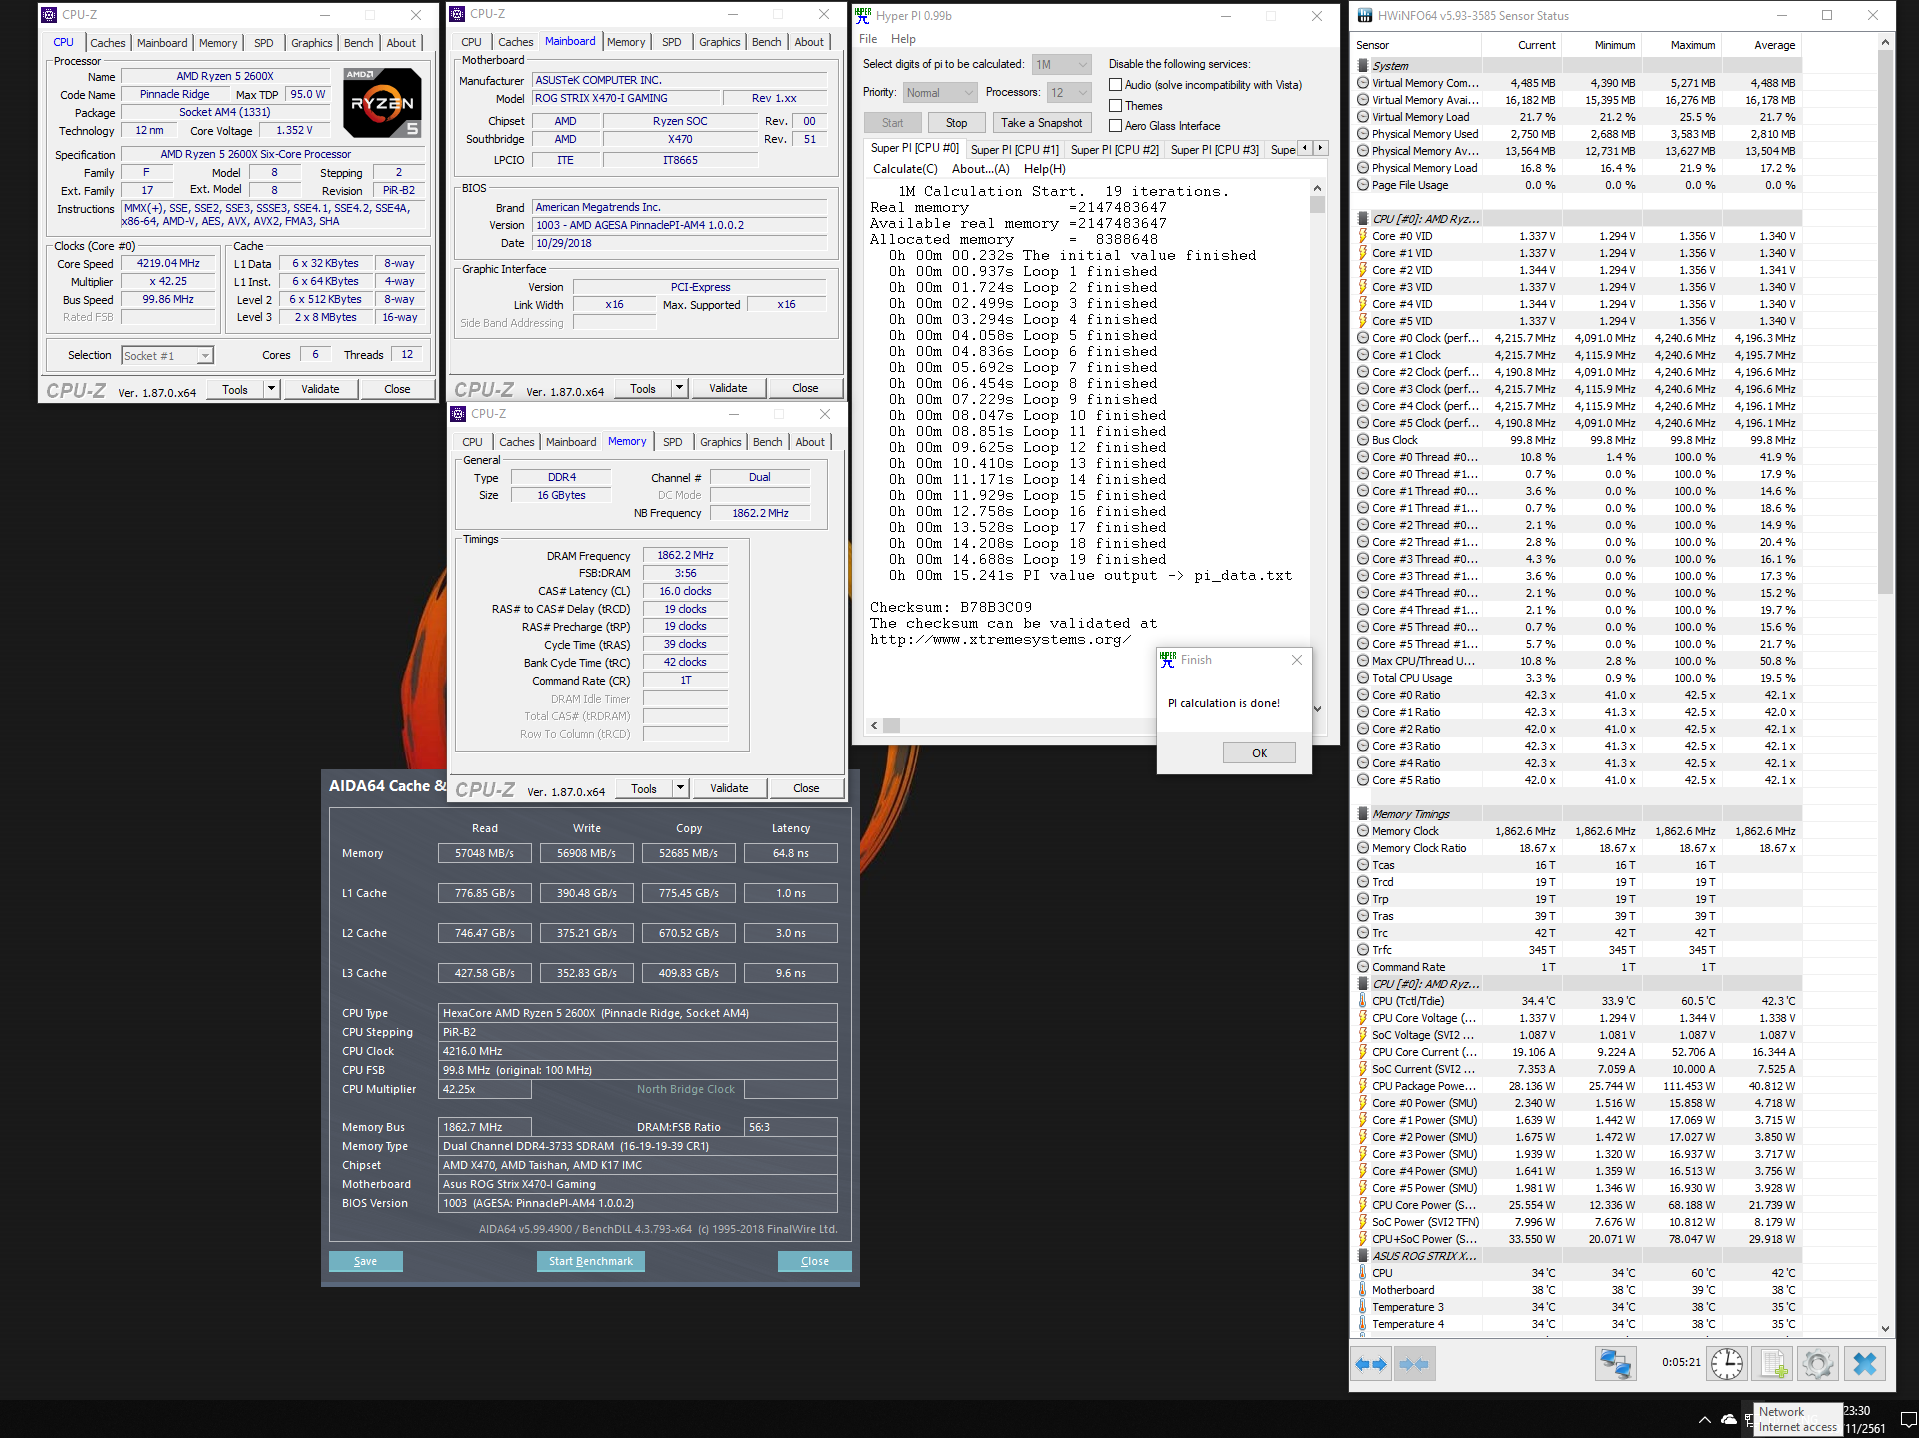The width and height of the screenshot is (1919, 1438).
Task: Select the Super PI [CPU #2] tab
Action: (x=1114, y=150)
